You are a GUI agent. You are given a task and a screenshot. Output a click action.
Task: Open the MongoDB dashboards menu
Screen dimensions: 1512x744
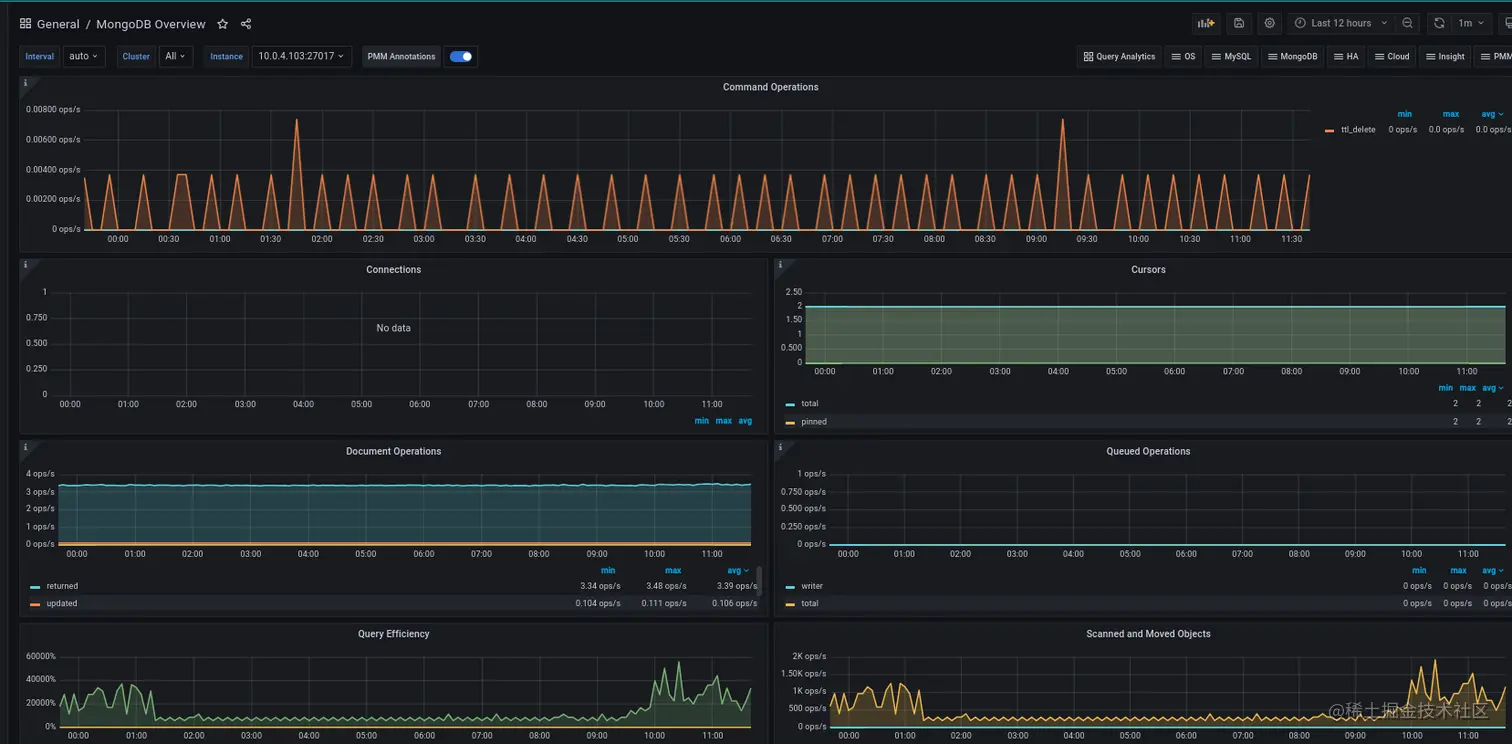pyautogui.click(x=1292, y=57)
